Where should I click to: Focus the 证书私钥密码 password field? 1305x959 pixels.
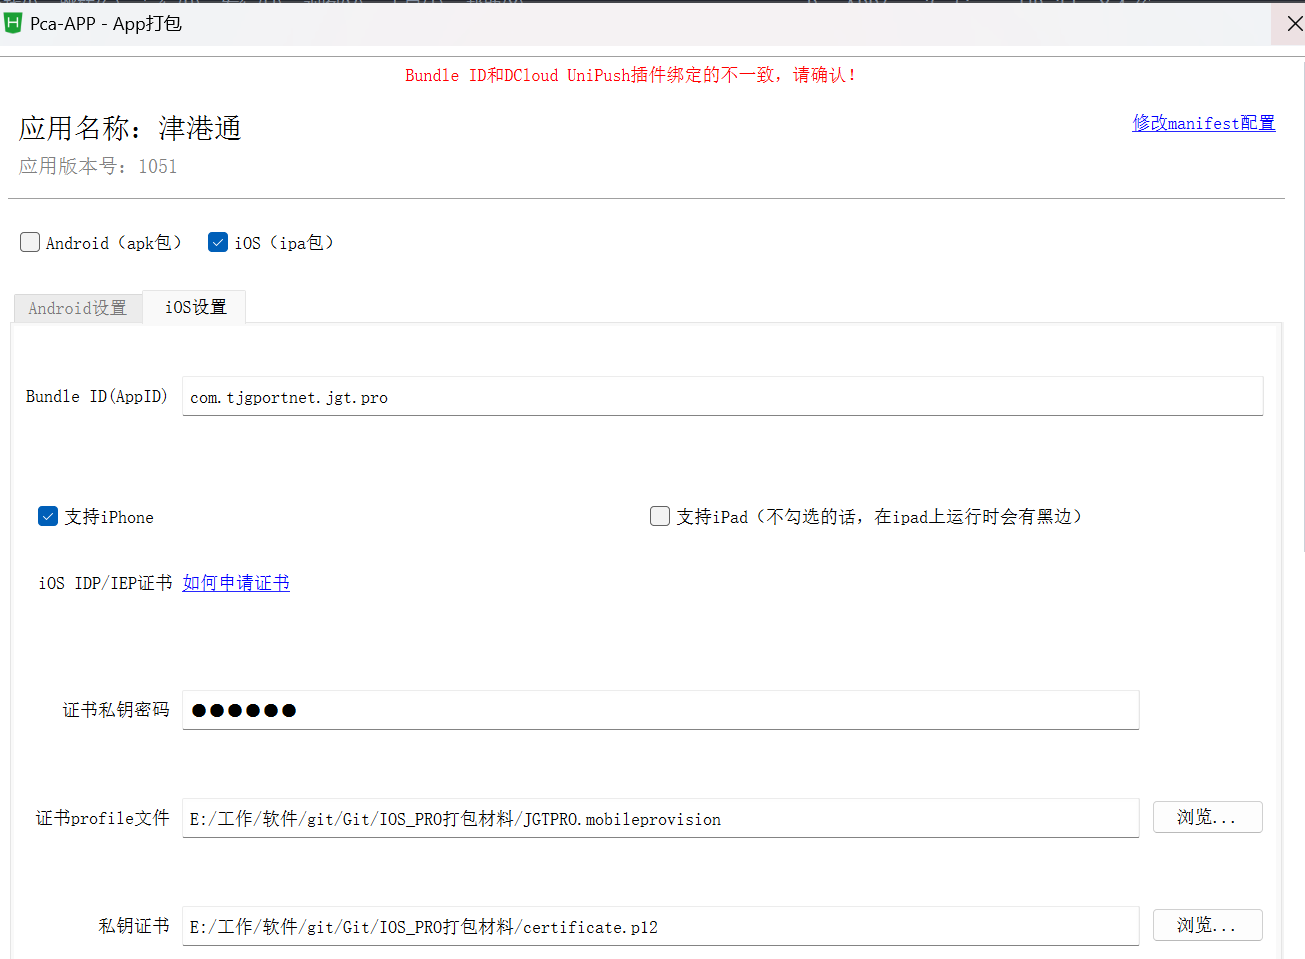[660, 710]
